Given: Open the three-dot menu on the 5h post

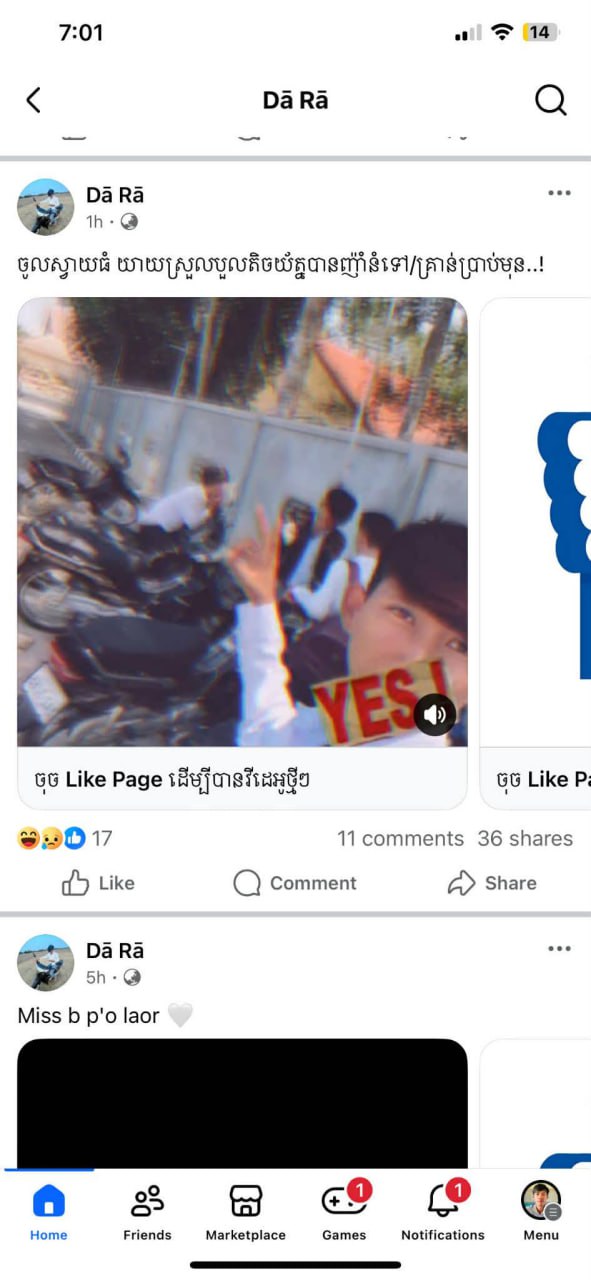Looking at the screenshot, I should click(559, 949).
